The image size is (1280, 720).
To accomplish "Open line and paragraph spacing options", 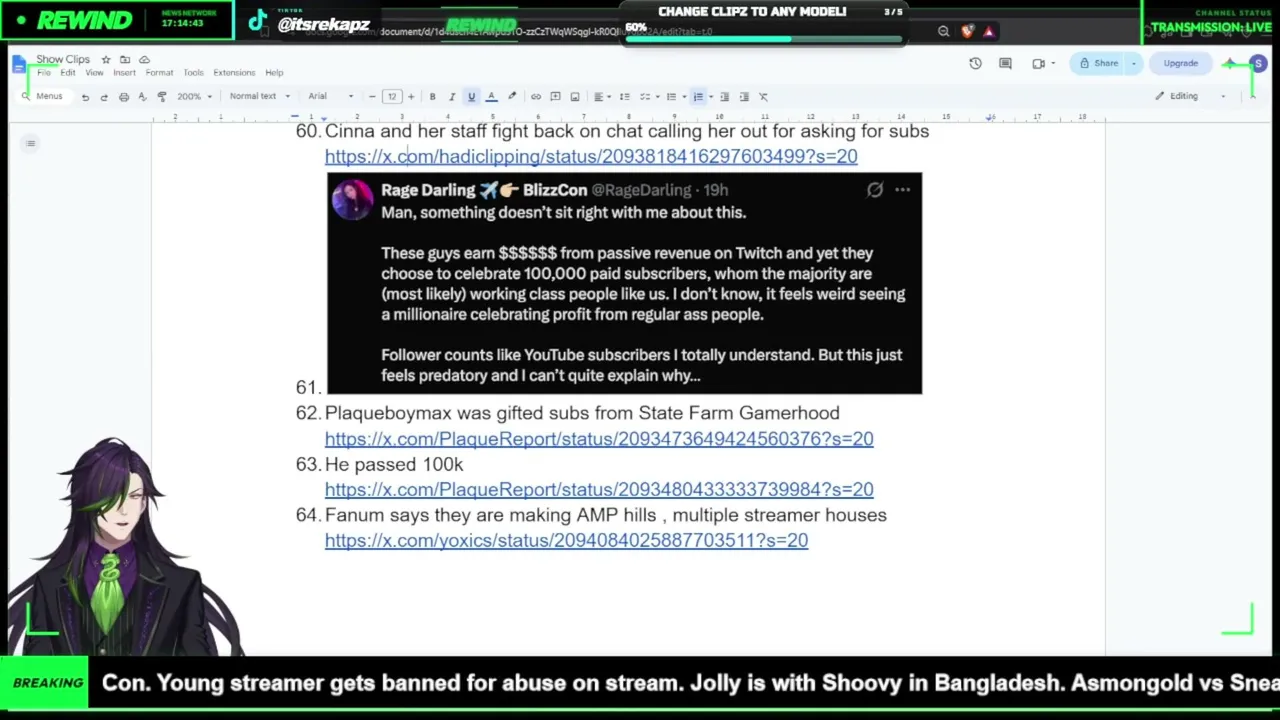I will coord(625,97).
